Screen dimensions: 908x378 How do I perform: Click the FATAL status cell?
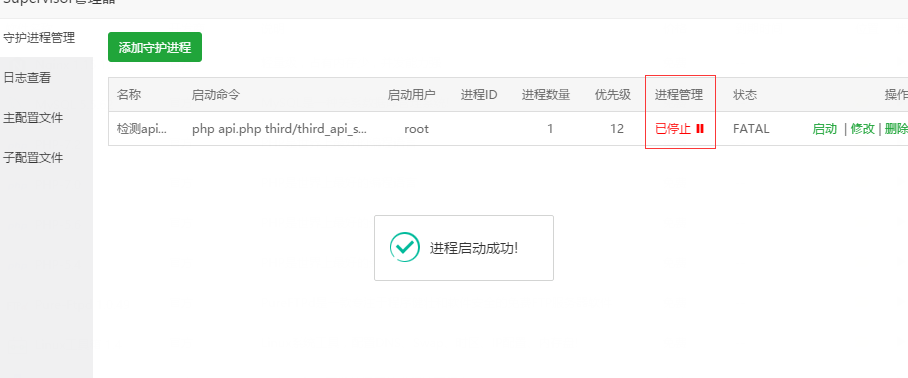[x=751, y=129]
